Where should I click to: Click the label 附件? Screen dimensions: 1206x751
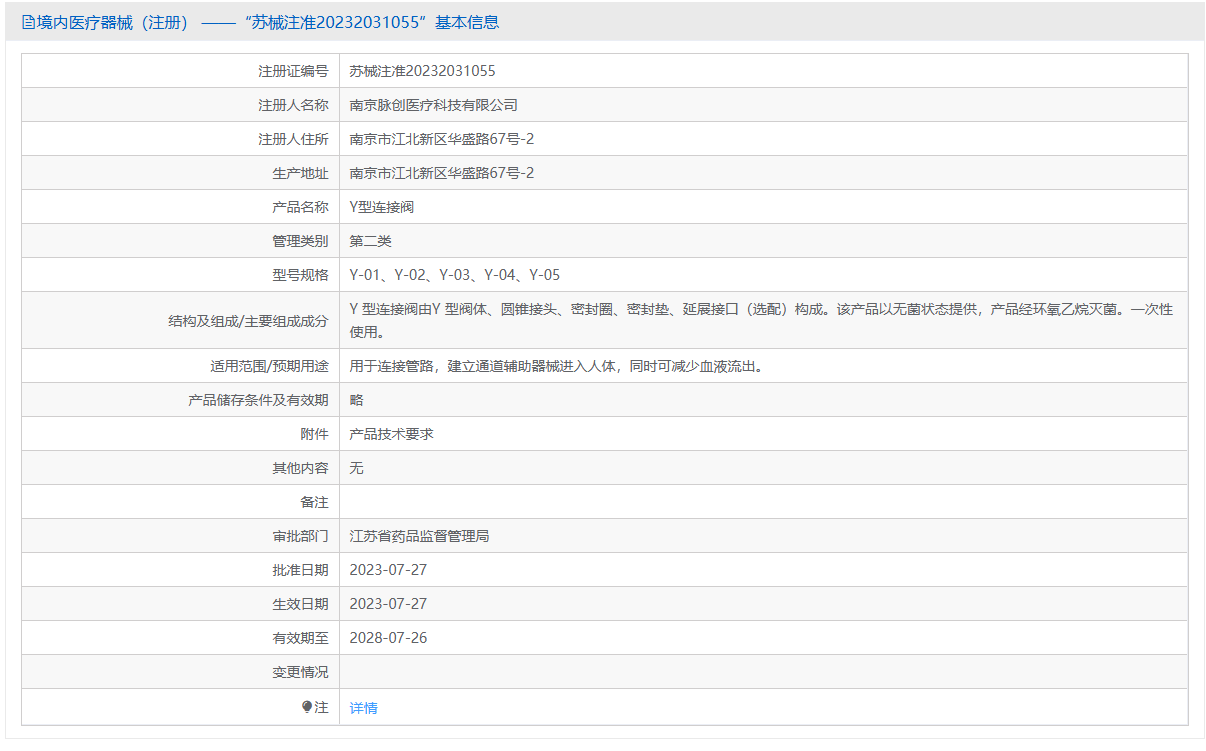click(x=314, y=434)
